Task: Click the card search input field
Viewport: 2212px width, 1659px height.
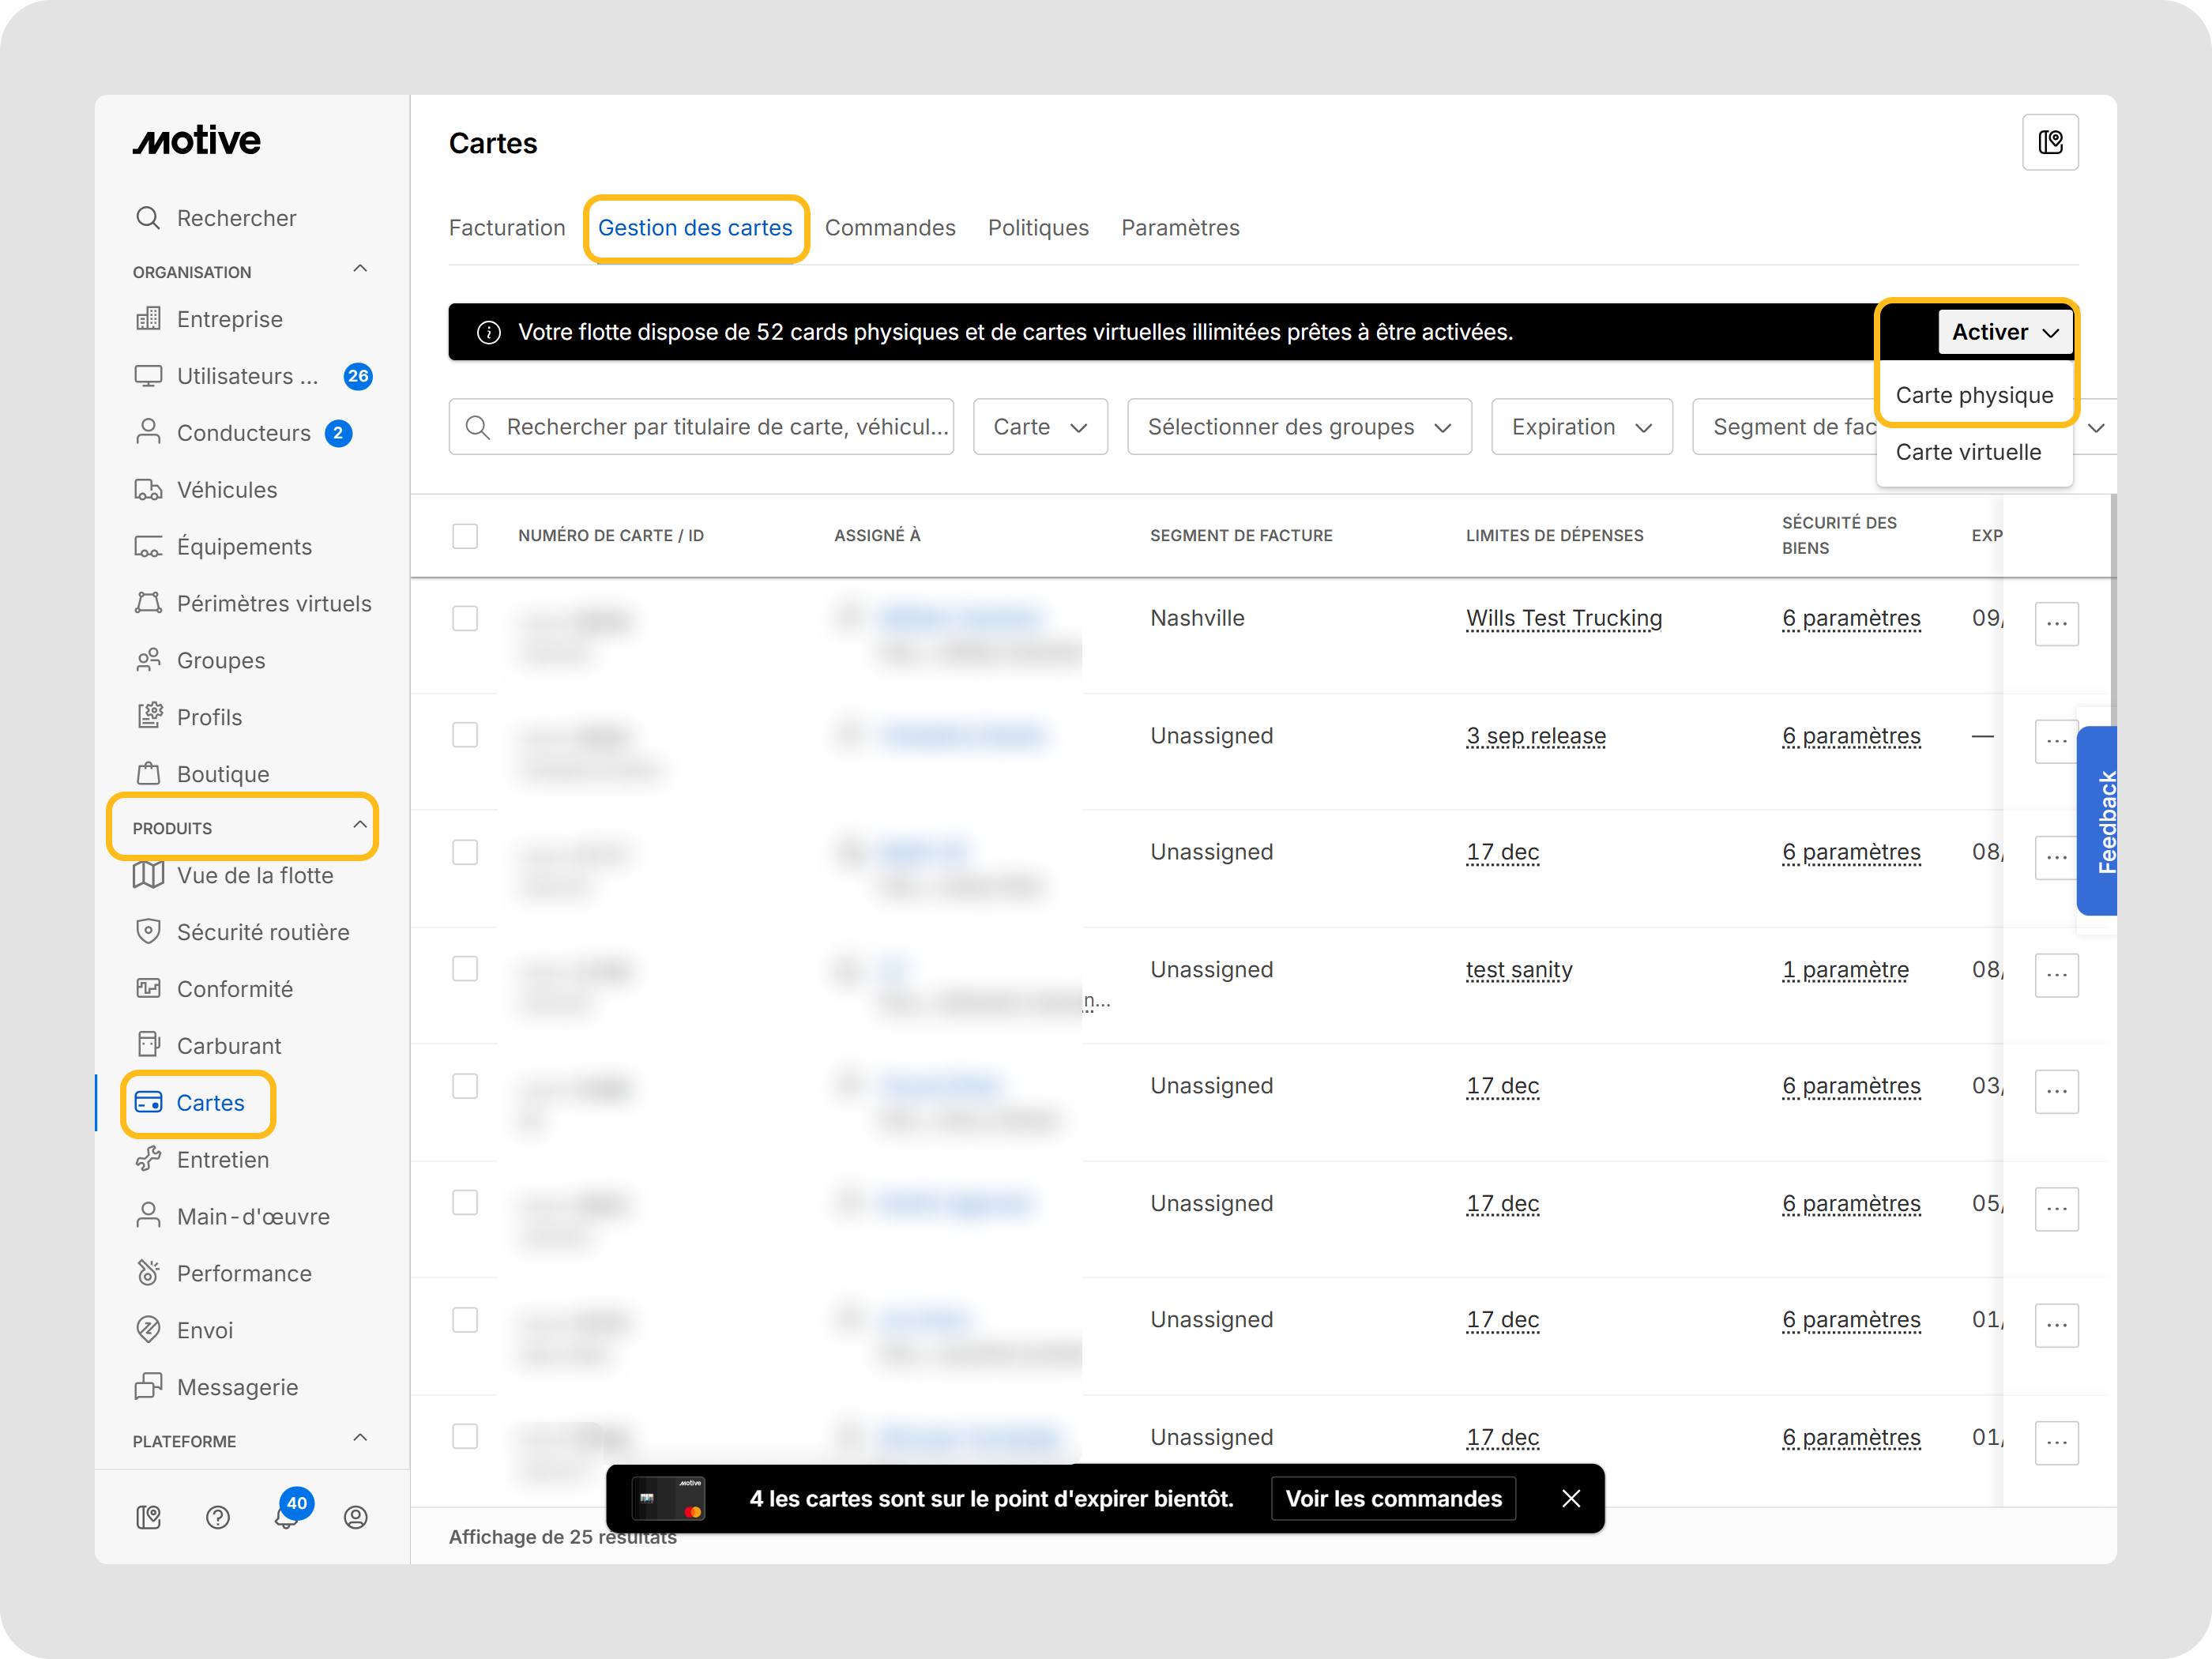Action: point(701,427)
